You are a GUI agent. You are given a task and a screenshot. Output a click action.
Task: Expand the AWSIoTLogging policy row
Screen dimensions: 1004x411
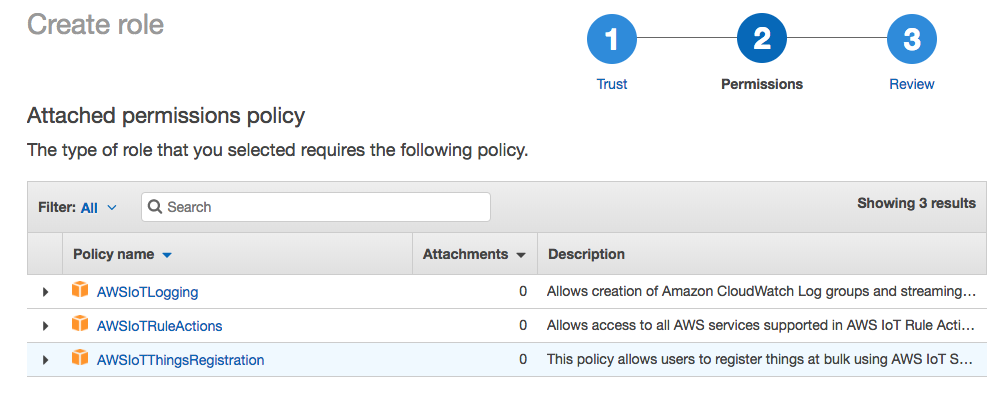45,293
